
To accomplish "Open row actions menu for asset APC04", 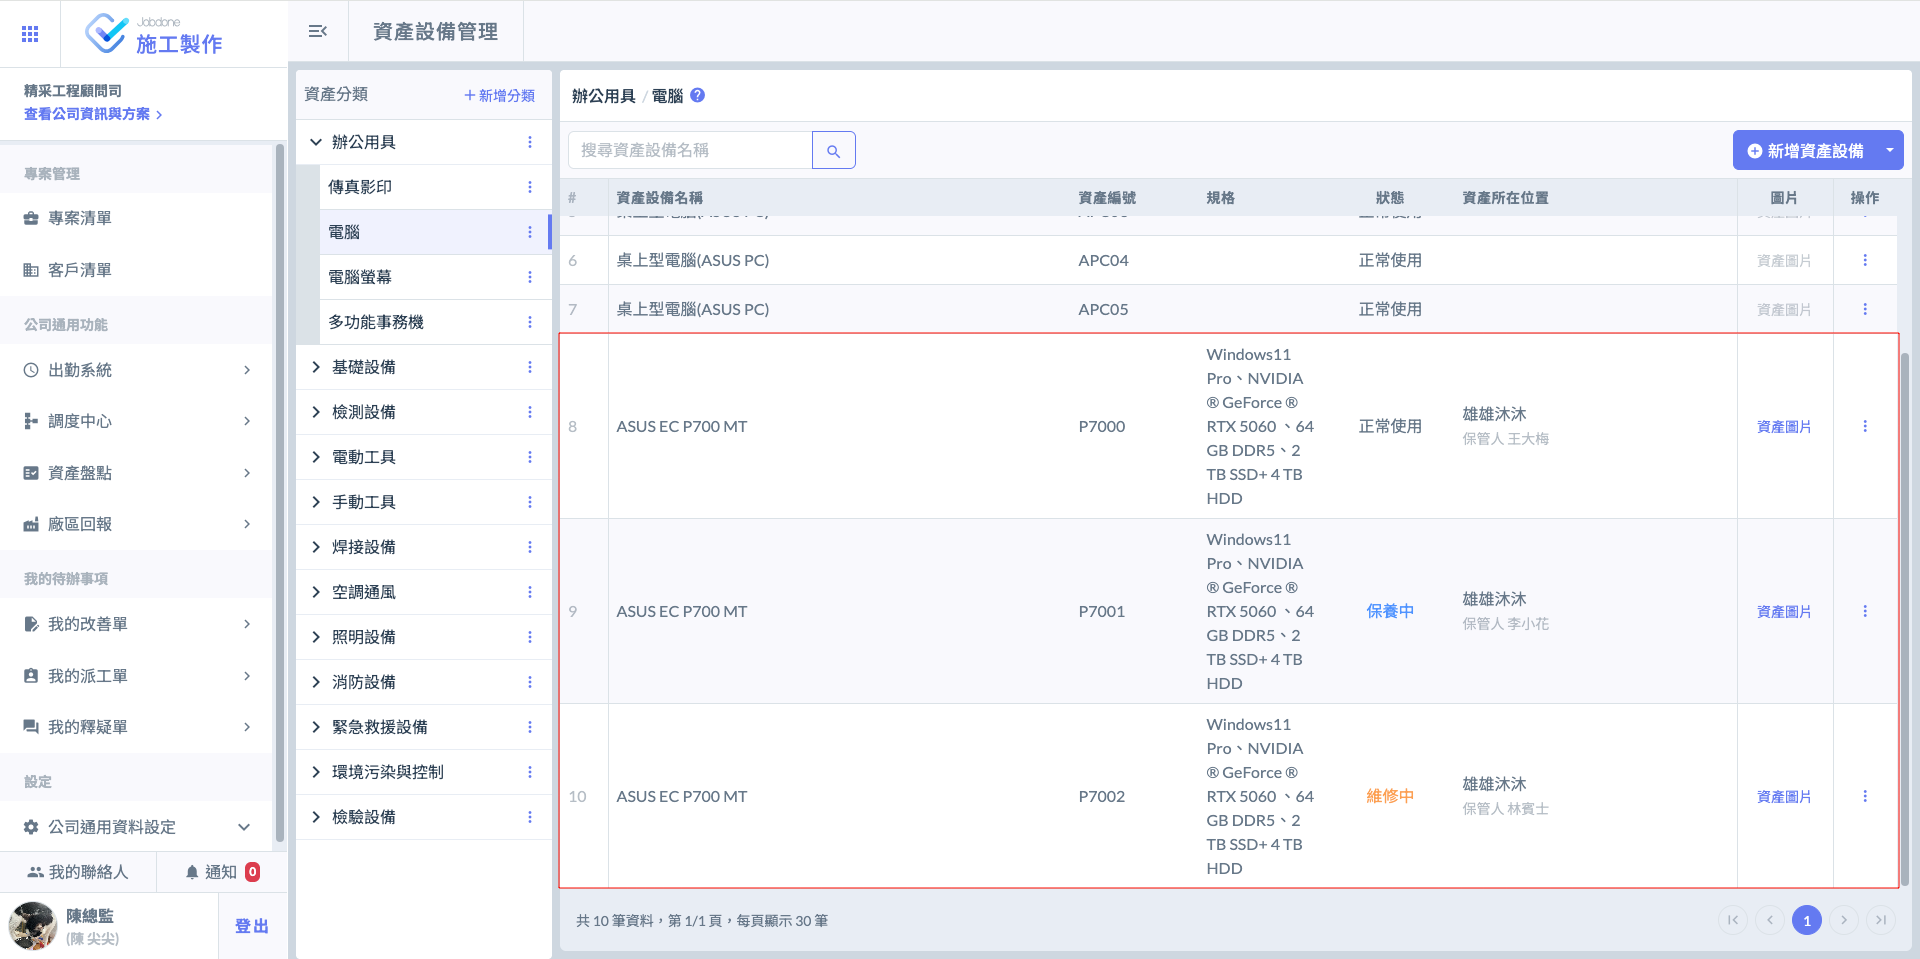I will 1865,260.
